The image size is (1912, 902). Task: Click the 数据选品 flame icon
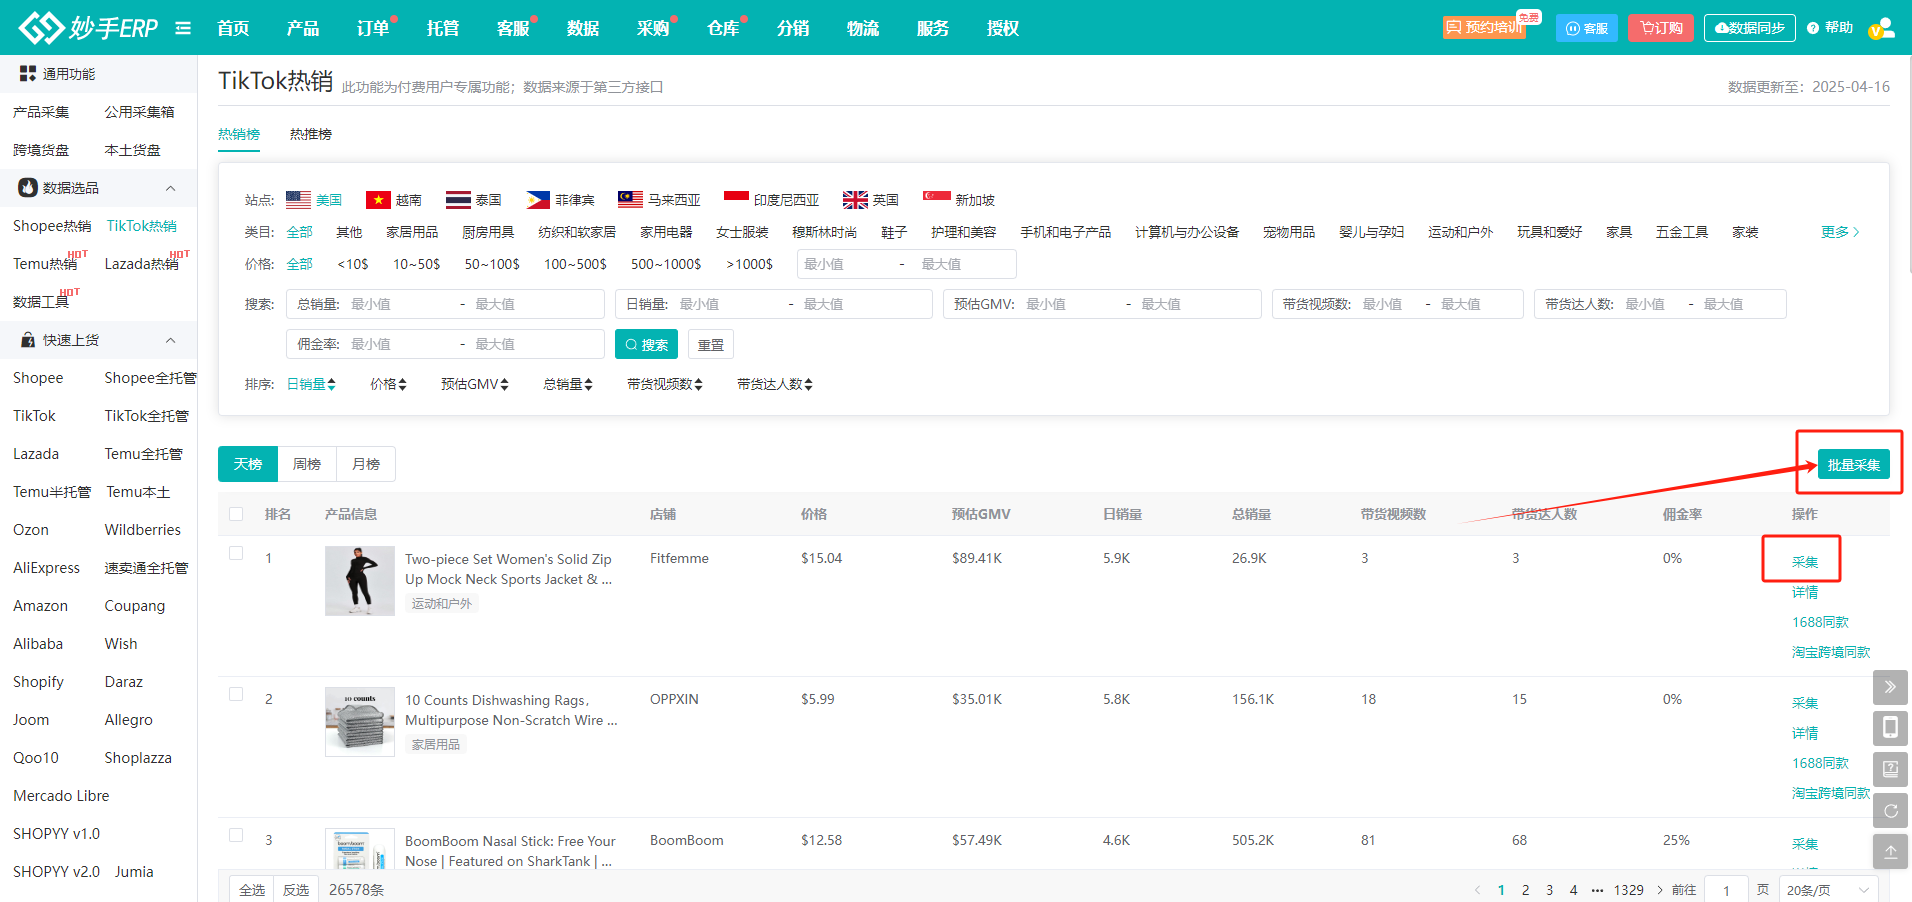[x=28, y=188]
